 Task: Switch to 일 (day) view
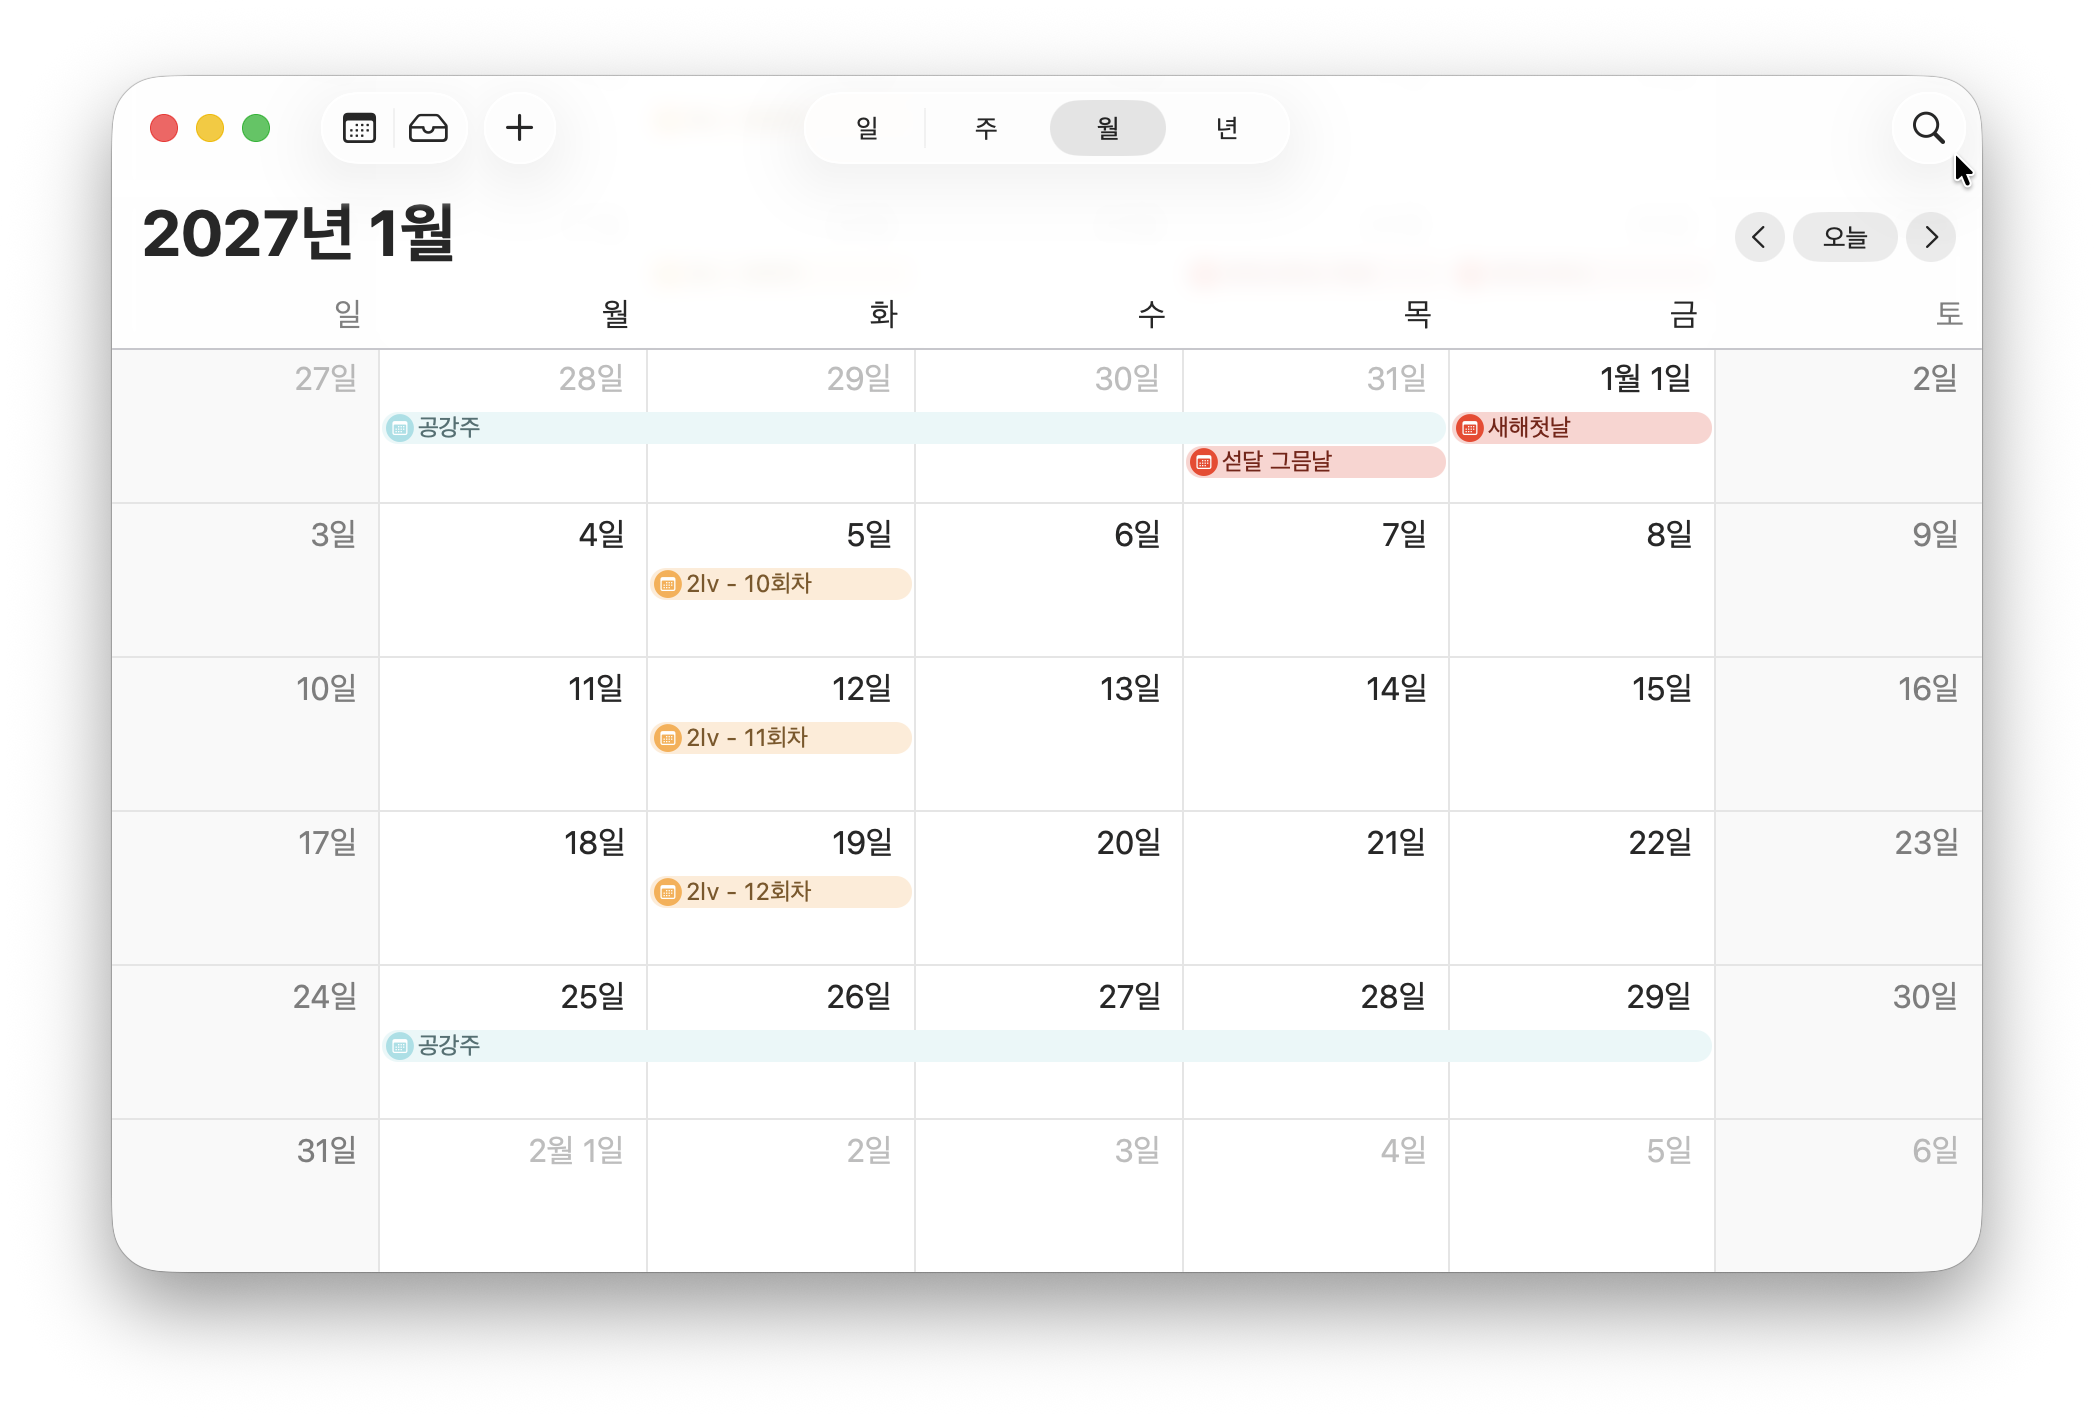pyautogui.click(x=867, y=128)
